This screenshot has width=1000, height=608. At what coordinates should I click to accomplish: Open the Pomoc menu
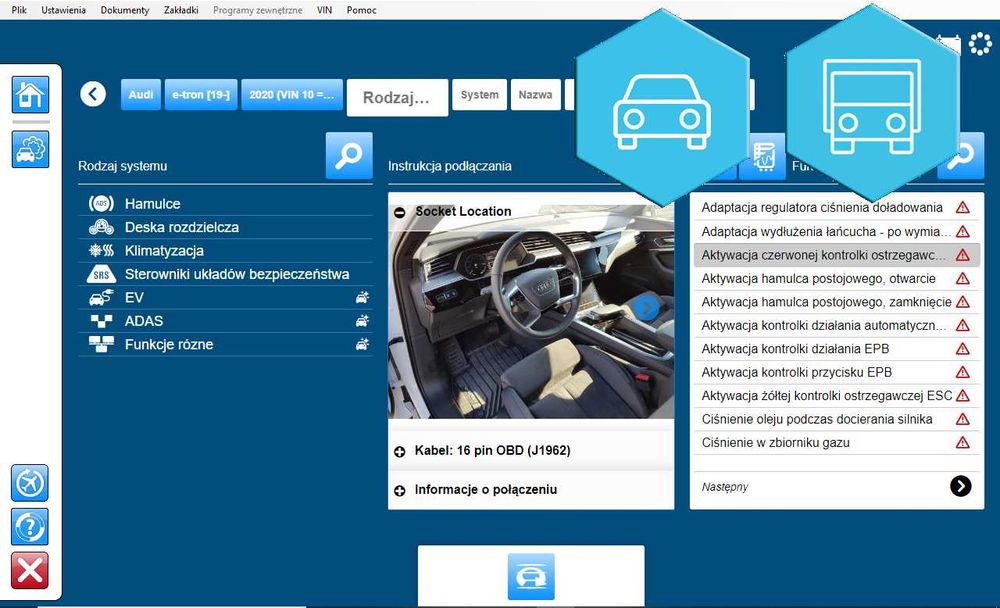(x=362, y=10)
